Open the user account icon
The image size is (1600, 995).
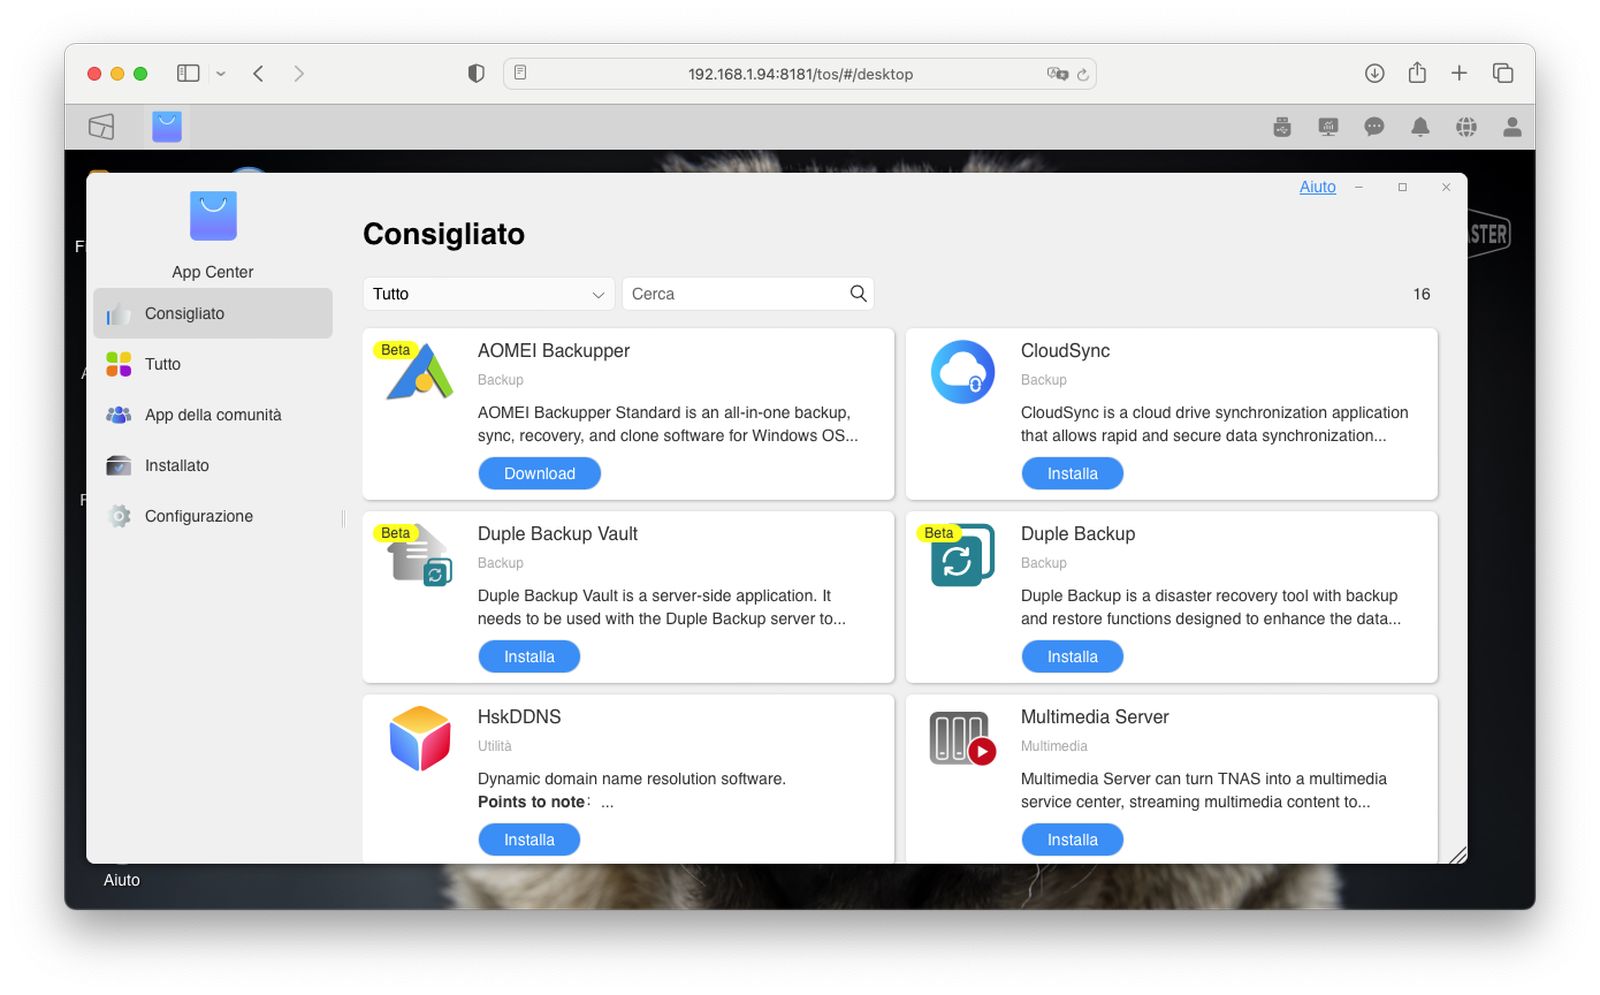pos(1512,127)
